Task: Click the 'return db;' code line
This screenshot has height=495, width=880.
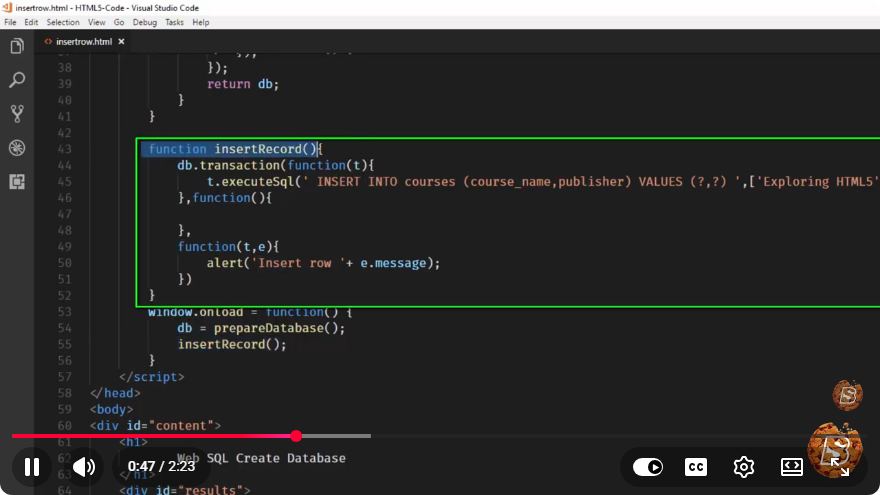Action: click(x=243, y=84)
